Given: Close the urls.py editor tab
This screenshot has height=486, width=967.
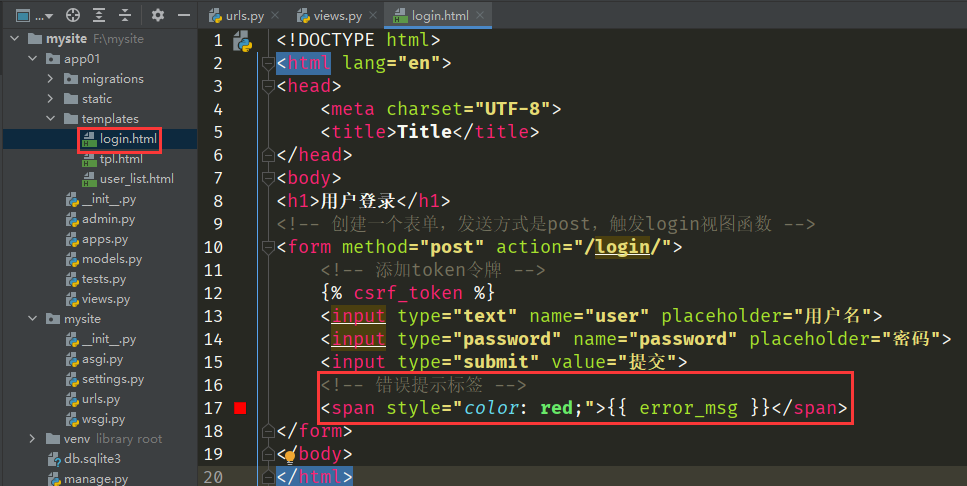Looking at the screenshot, I should 276,17.
